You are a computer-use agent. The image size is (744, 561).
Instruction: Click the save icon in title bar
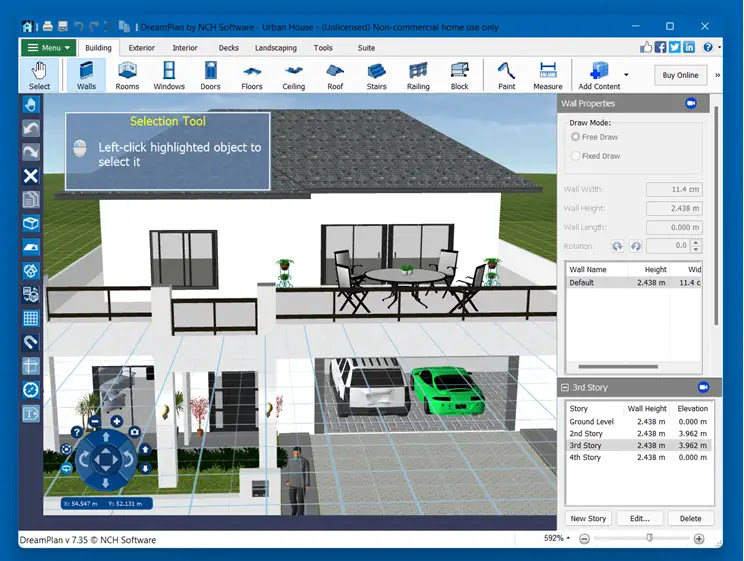point(63,27)
